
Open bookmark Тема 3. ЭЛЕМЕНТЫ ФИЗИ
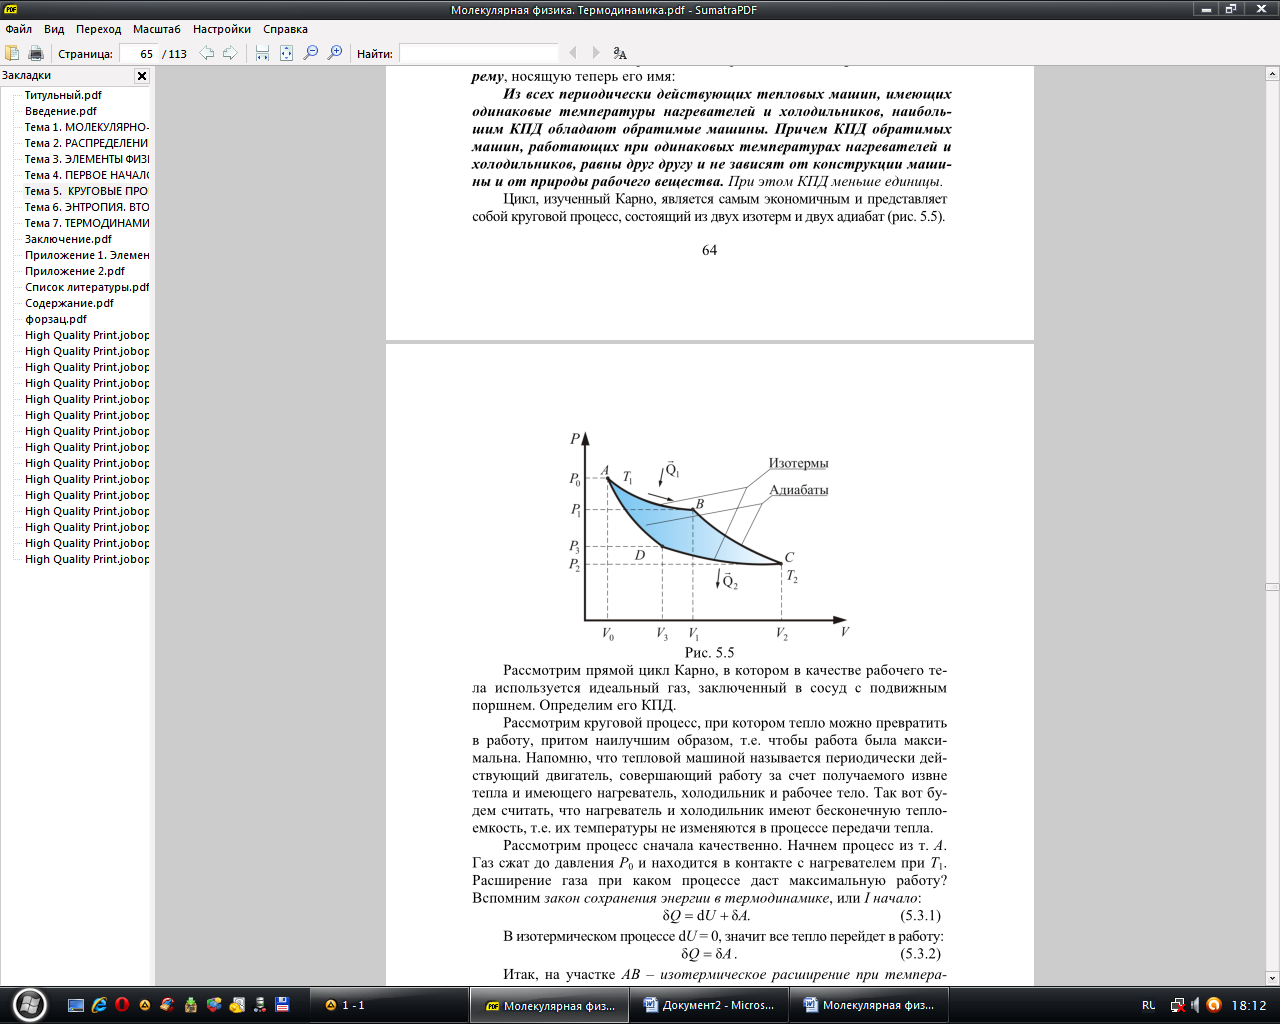(87, 159)
